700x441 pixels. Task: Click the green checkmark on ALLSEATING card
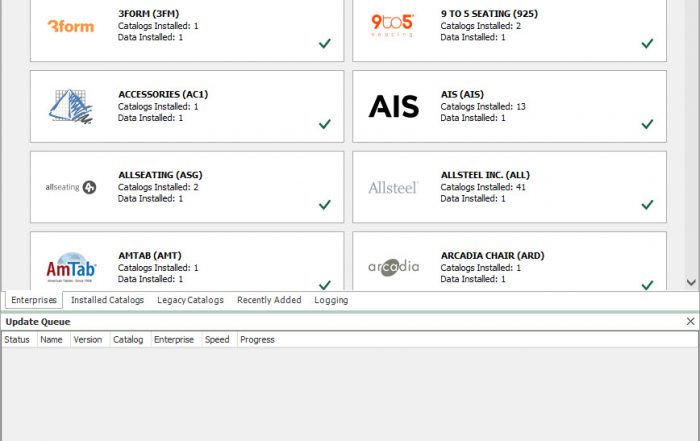(325, 204)
